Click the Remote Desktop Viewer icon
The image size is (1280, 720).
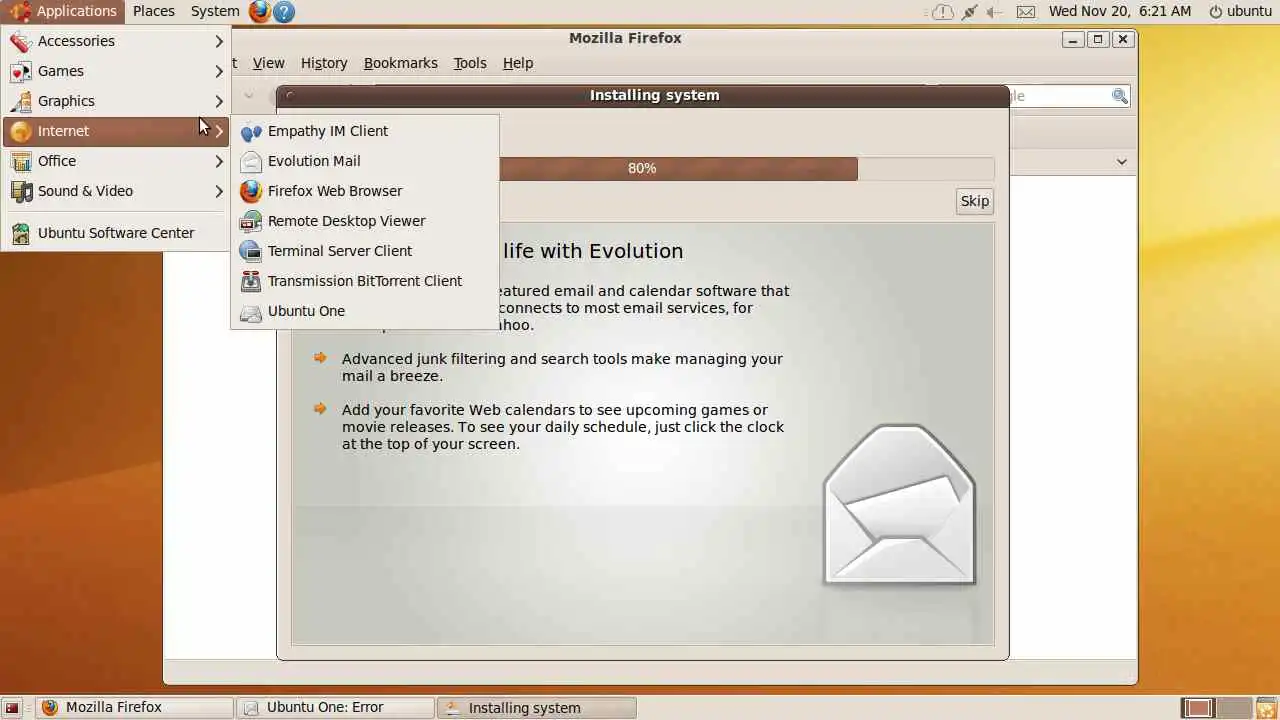[x=251, y=221]
